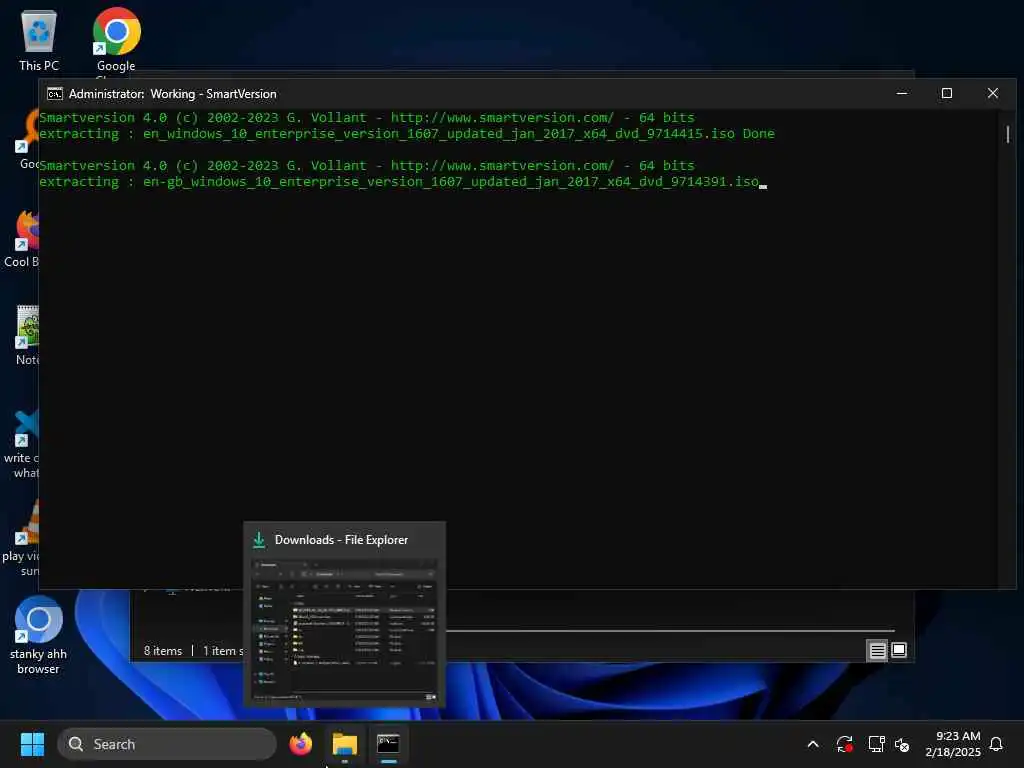Screen dimensions: 1024x768
Task: Click the Downloads - File Explorer preview title
Action: click(341, 540)
